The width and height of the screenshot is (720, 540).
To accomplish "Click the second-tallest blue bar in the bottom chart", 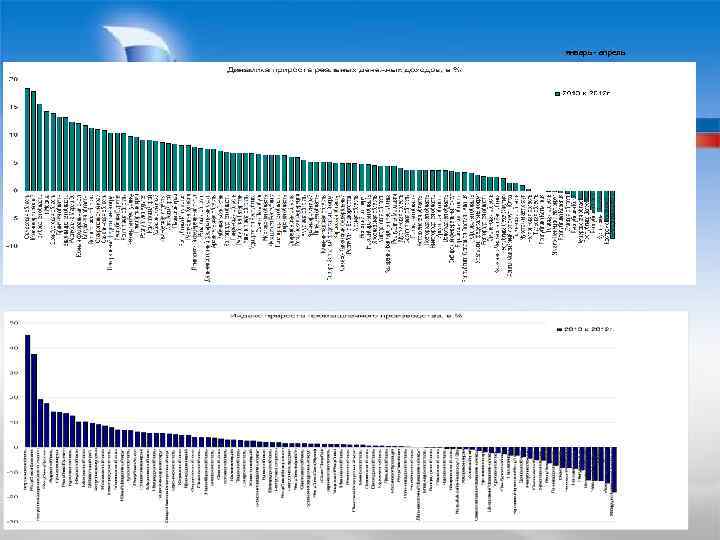I will (34, 400).
